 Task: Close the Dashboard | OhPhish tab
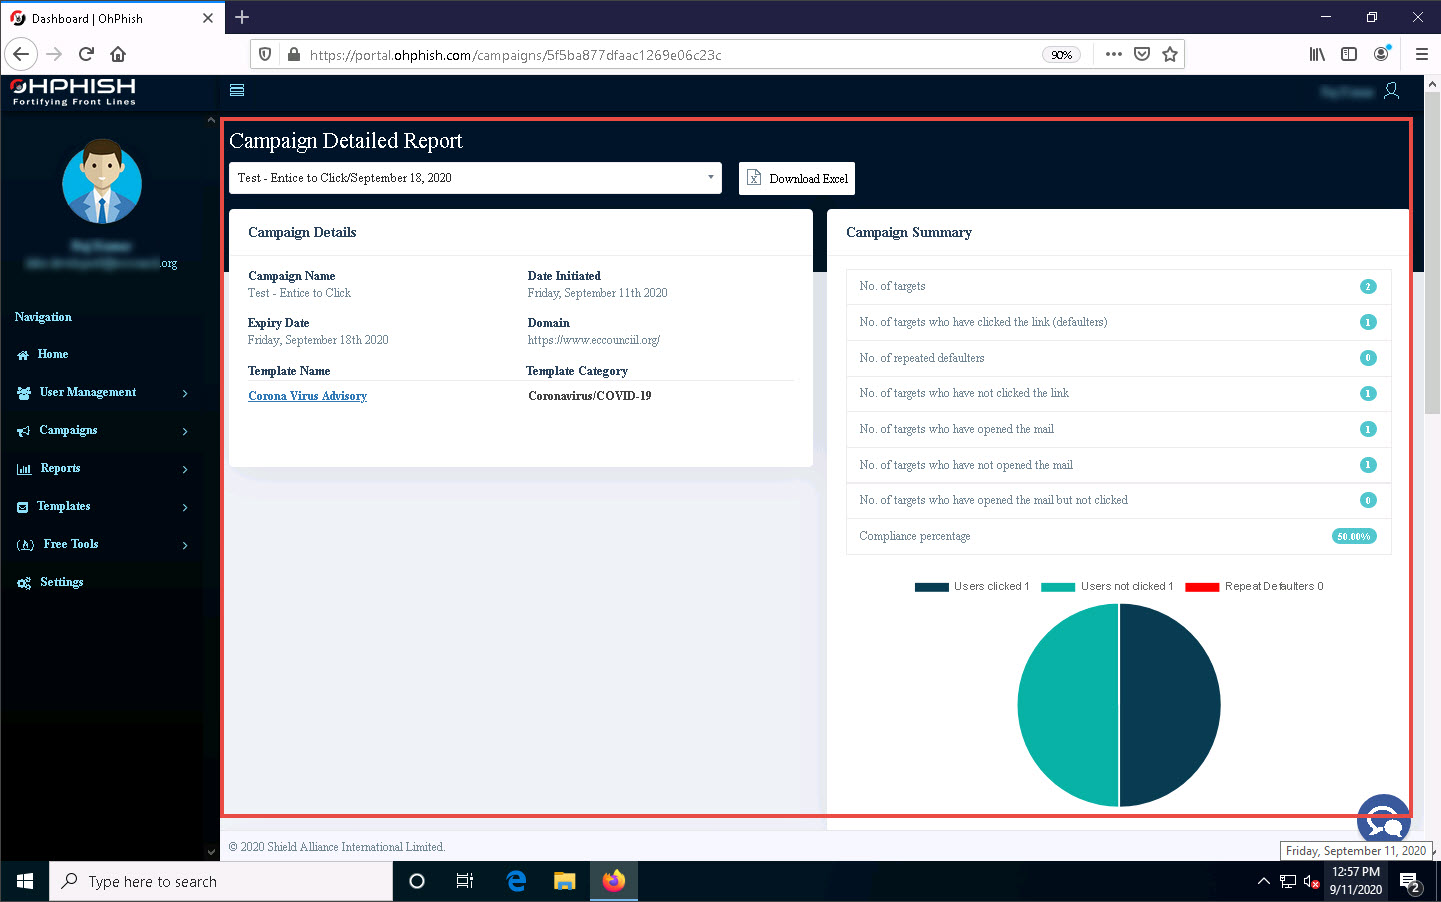(207, 18)
